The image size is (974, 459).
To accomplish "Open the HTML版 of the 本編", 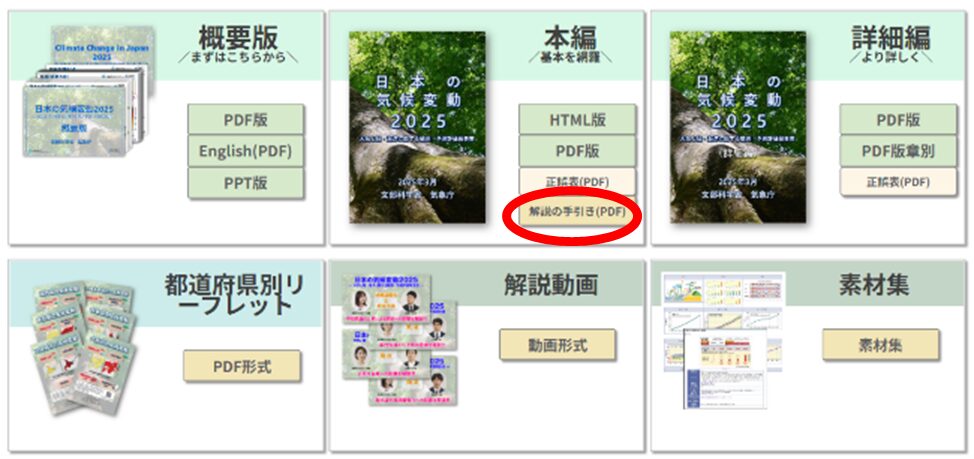I will pos(577,119).
